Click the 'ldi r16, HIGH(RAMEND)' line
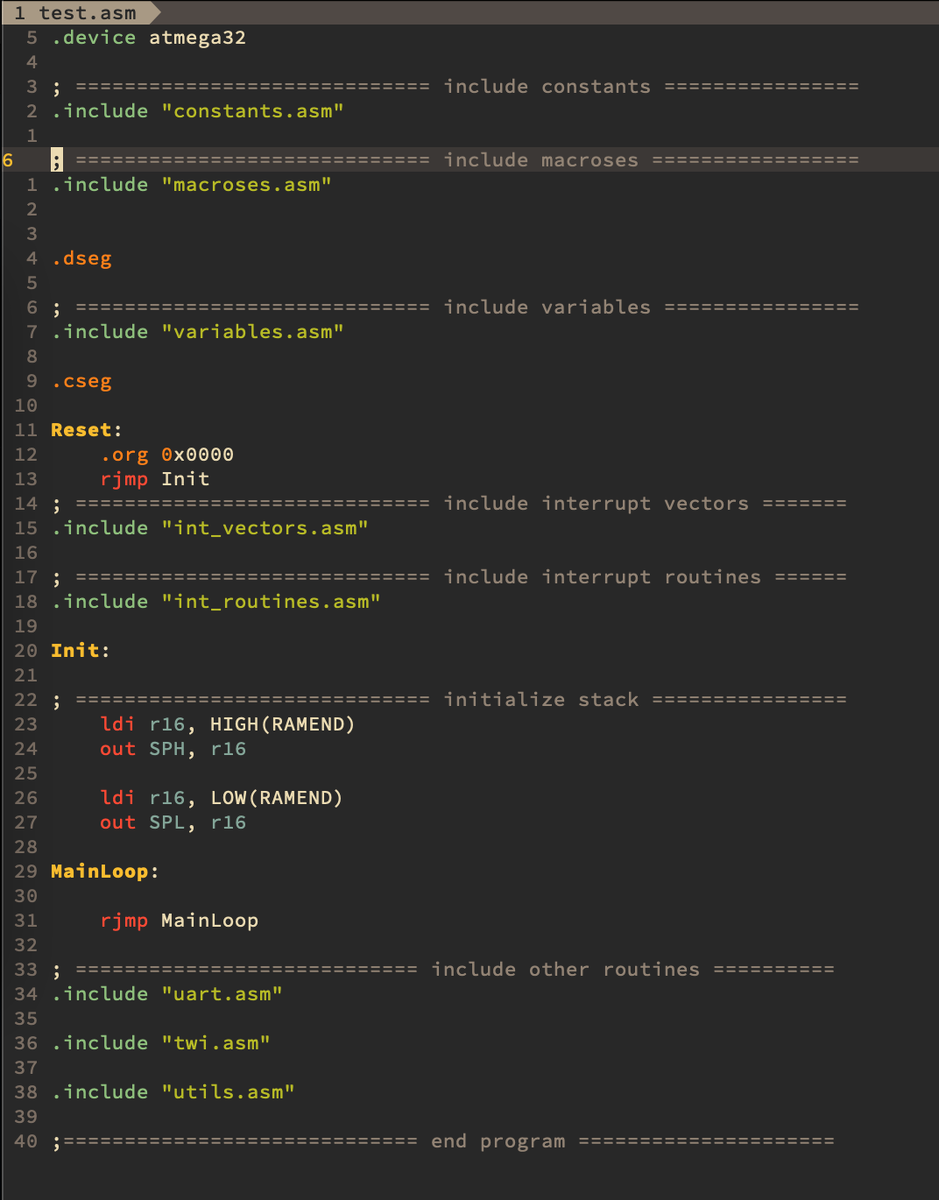Viewport: 939px width, 1200px height. [228, 724]
